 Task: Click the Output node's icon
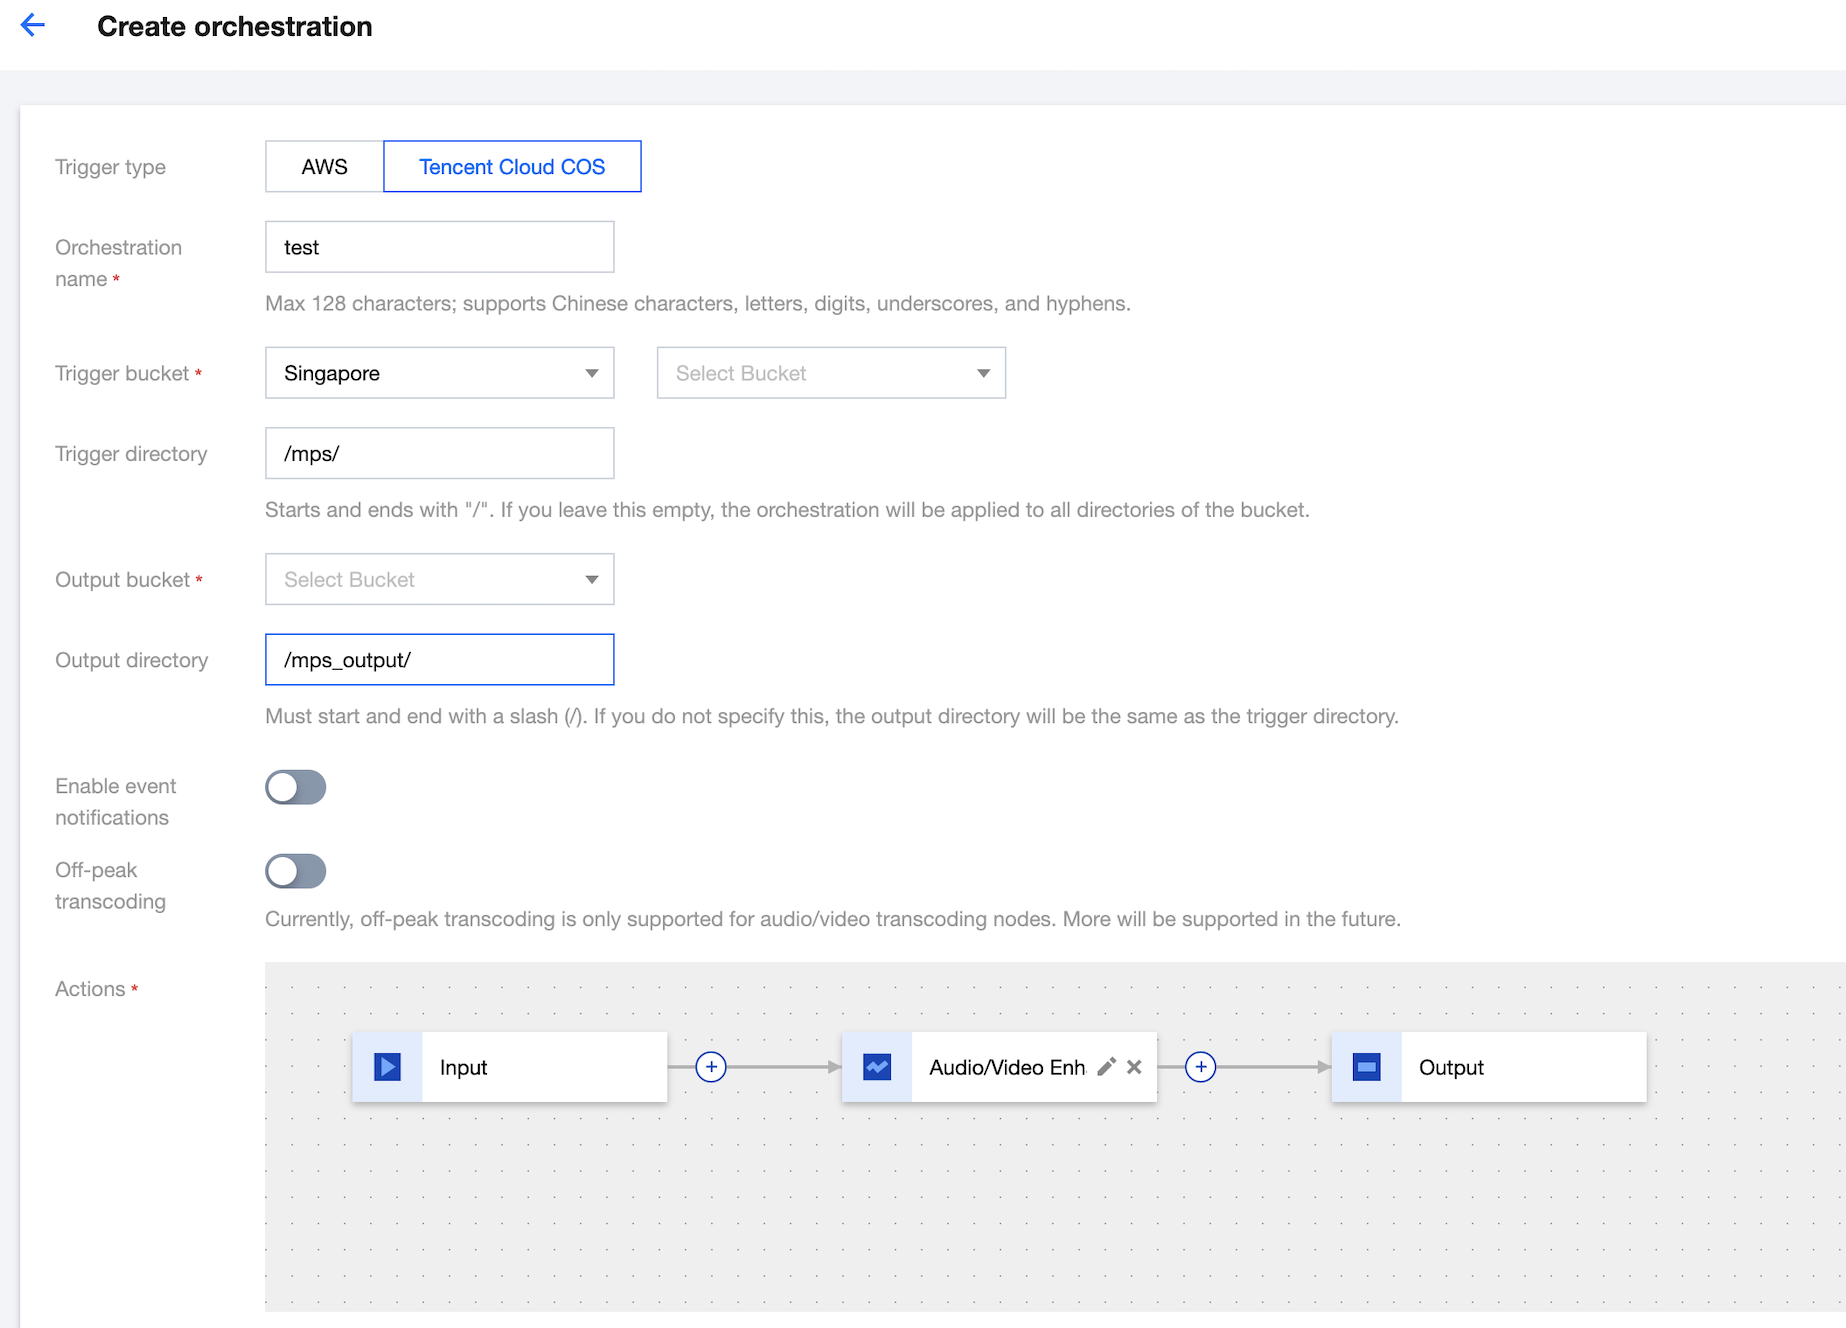[1366, 1066]
